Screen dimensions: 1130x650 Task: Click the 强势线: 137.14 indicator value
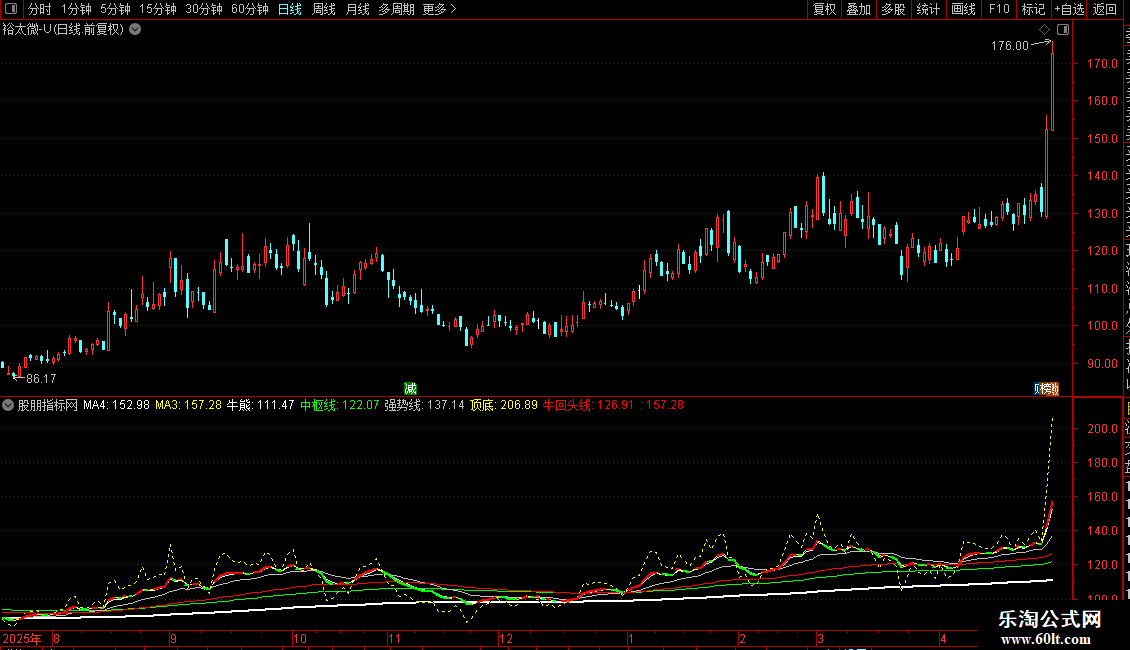tap(424, 405)
